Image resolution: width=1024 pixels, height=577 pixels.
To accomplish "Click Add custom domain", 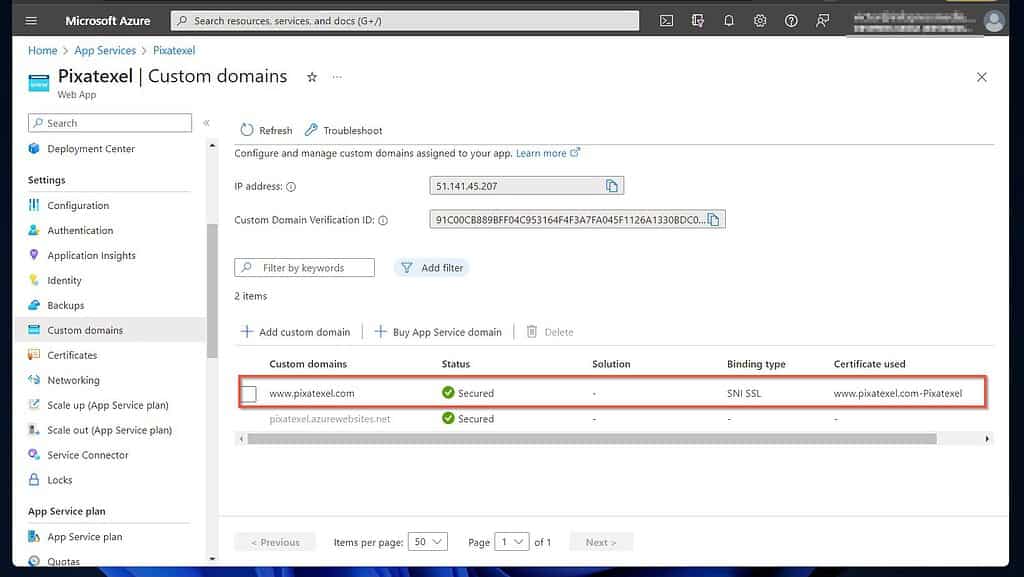I will pyautogui.click(x=295, y=332).
